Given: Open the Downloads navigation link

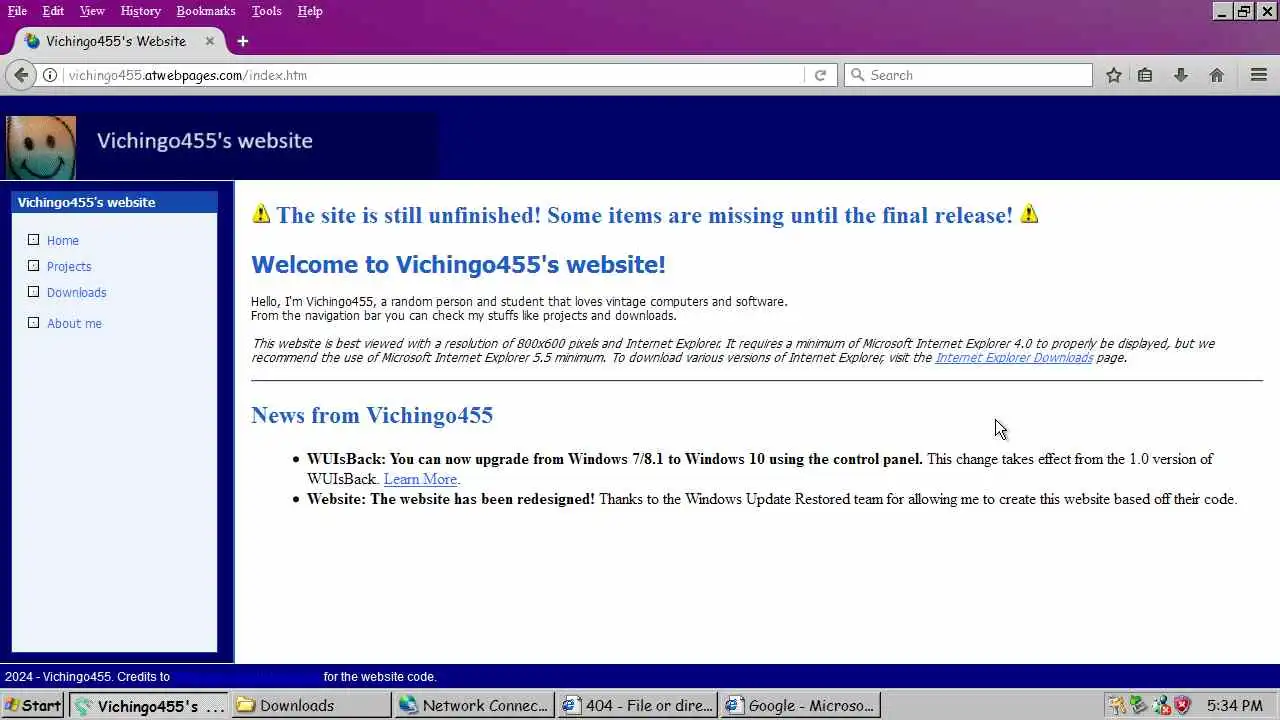Looking at the screenshot, I should pos(76,293).
